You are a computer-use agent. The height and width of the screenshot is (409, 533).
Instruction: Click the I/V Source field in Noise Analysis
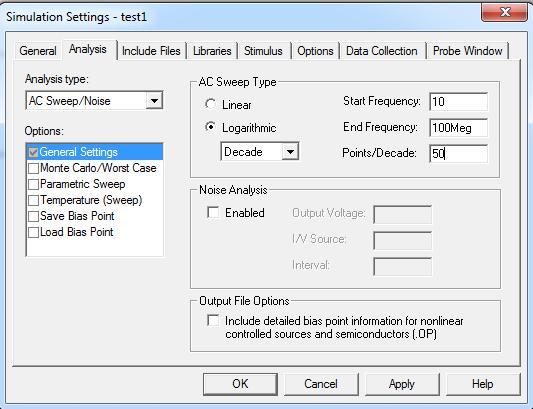click(402, 240)
